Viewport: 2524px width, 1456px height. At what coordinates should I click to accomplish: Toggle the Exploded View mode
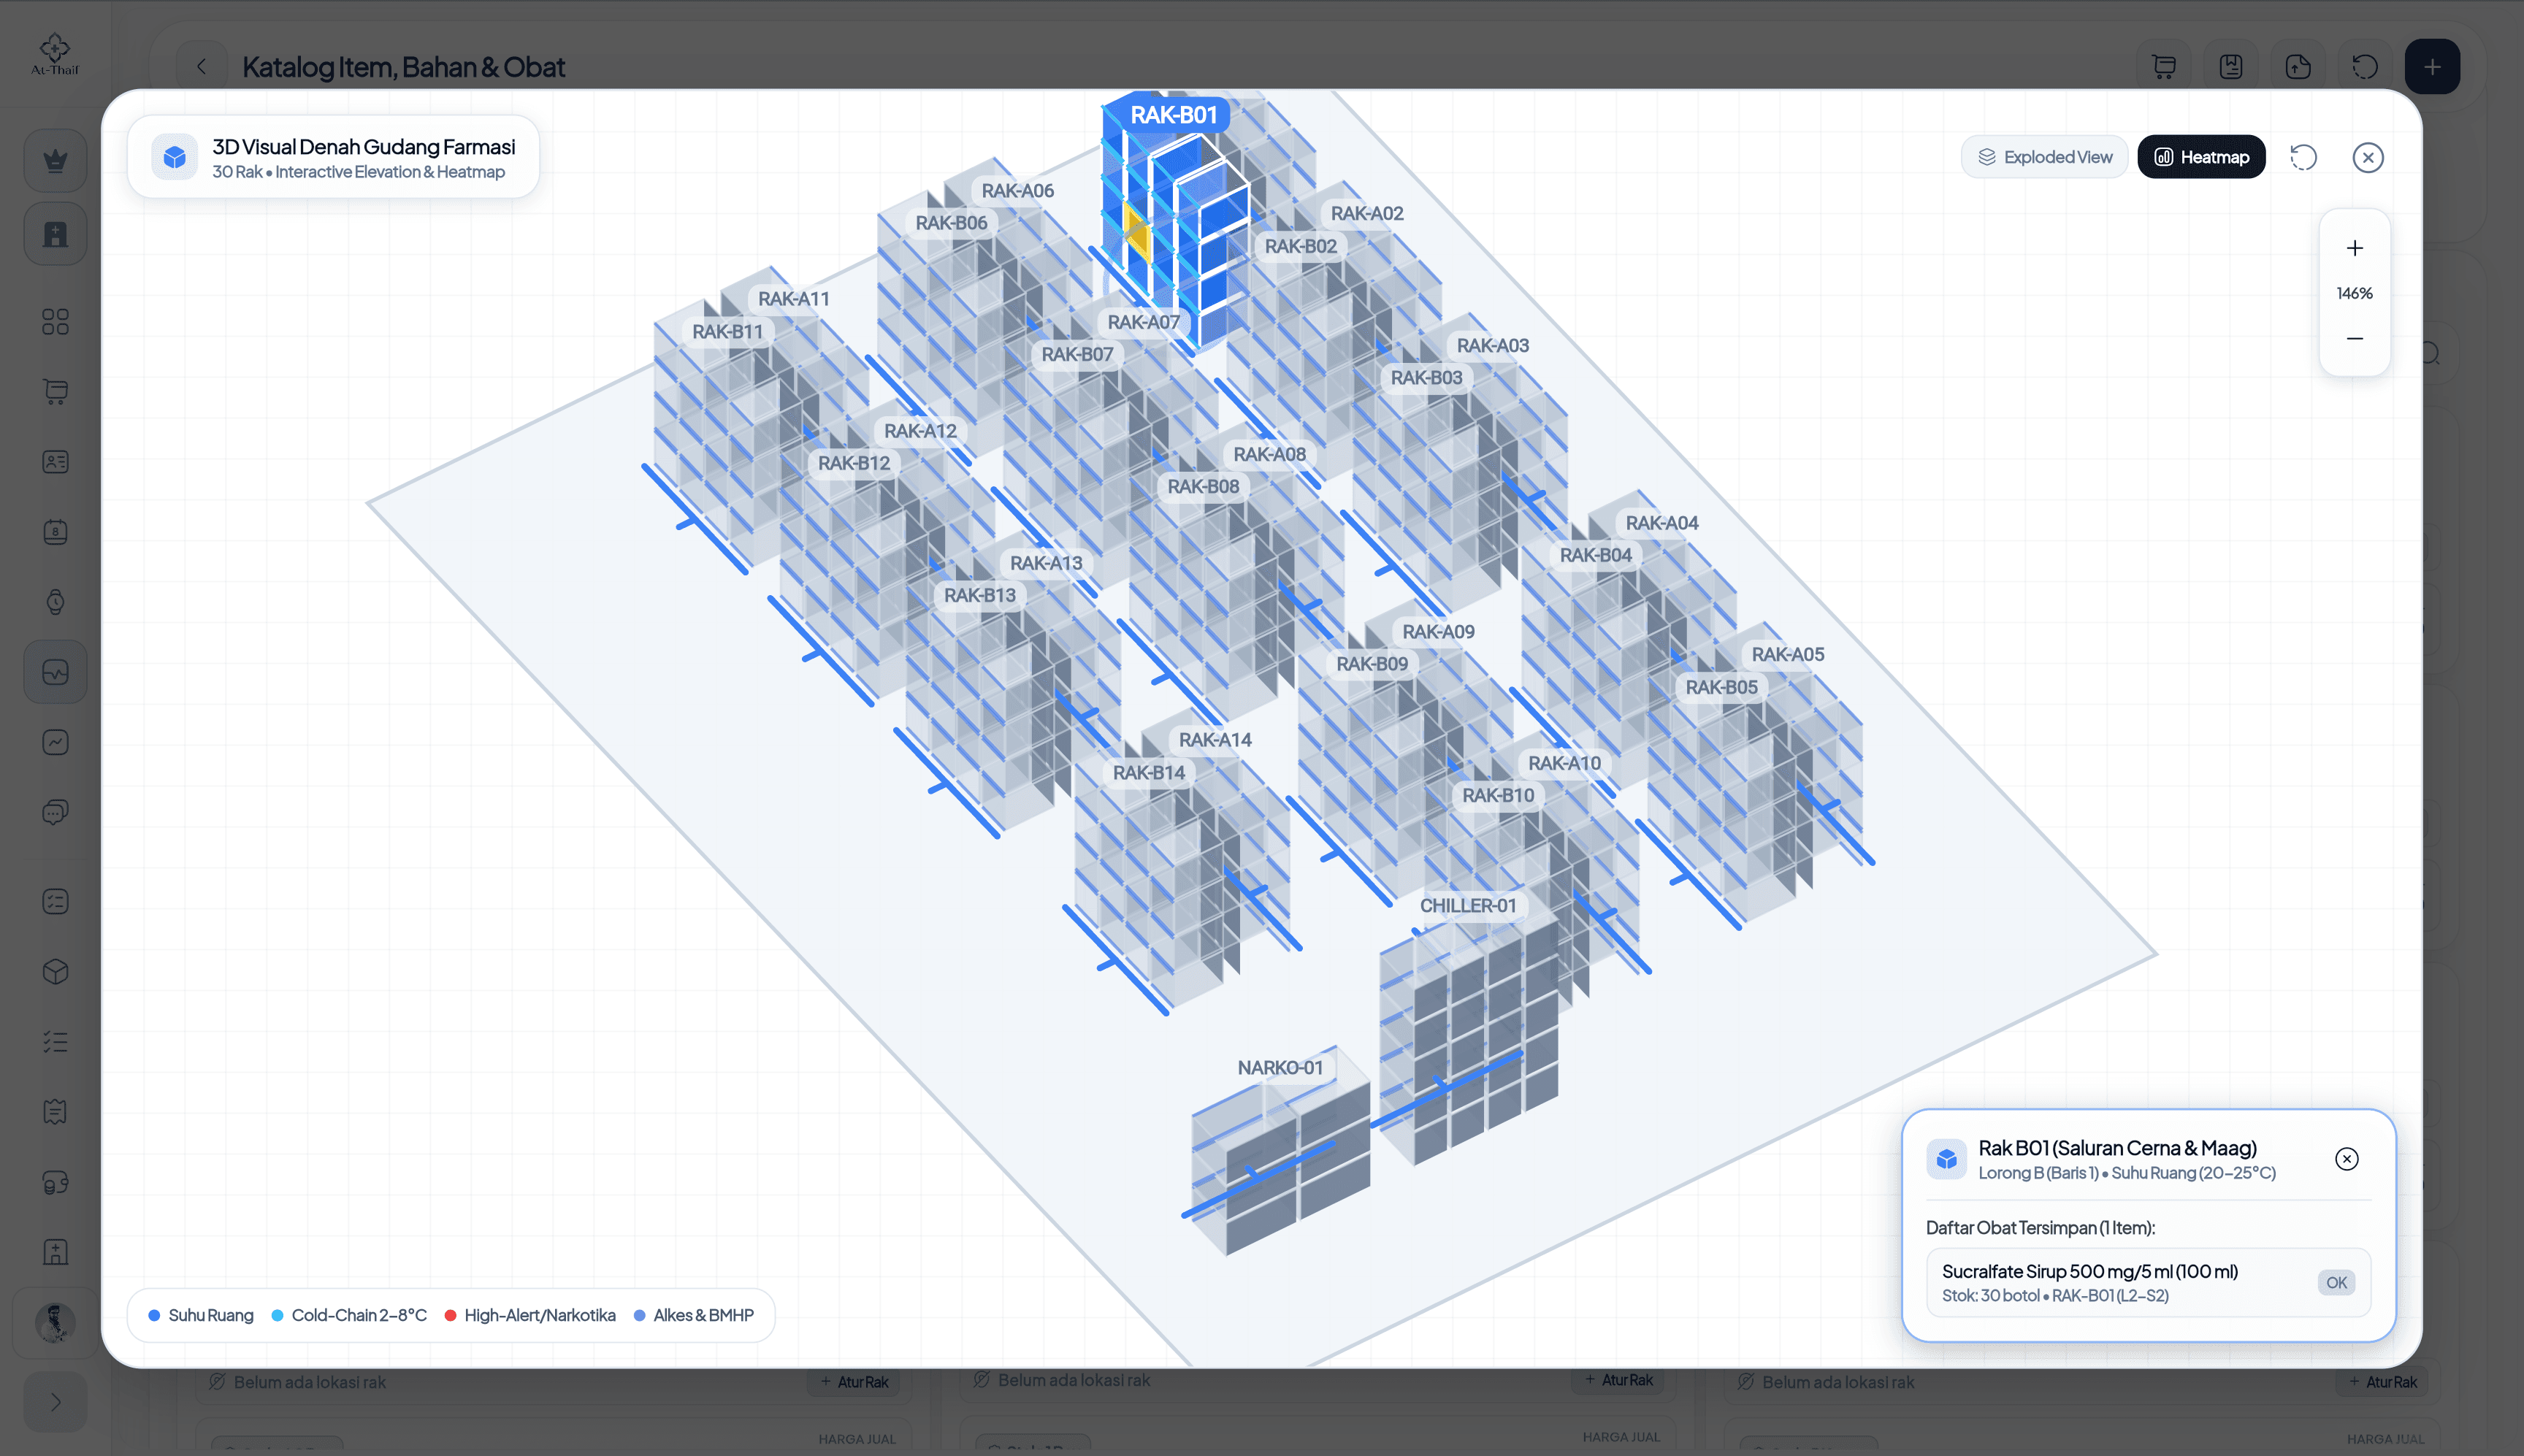click(x=2044, y=157)
